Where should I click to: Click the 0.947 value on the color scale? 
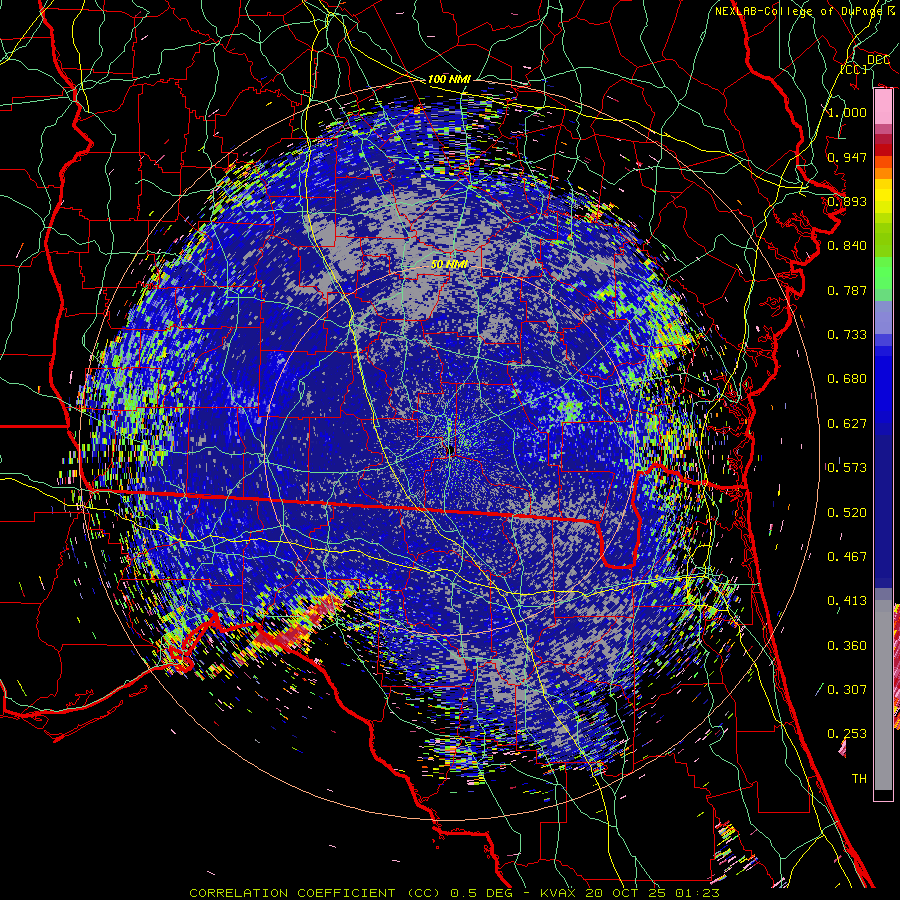(847, 157)
